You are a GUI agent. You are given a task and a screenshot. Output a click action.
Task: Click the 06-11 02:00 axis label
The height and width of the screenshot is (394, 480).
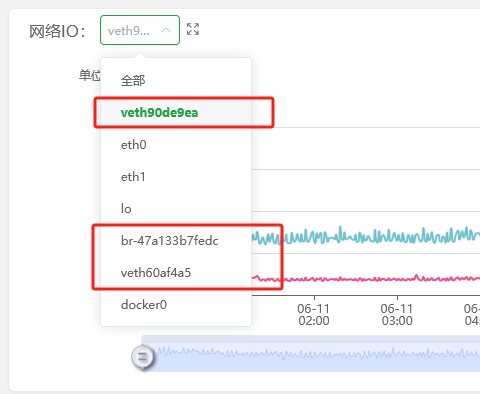(314, 314)
